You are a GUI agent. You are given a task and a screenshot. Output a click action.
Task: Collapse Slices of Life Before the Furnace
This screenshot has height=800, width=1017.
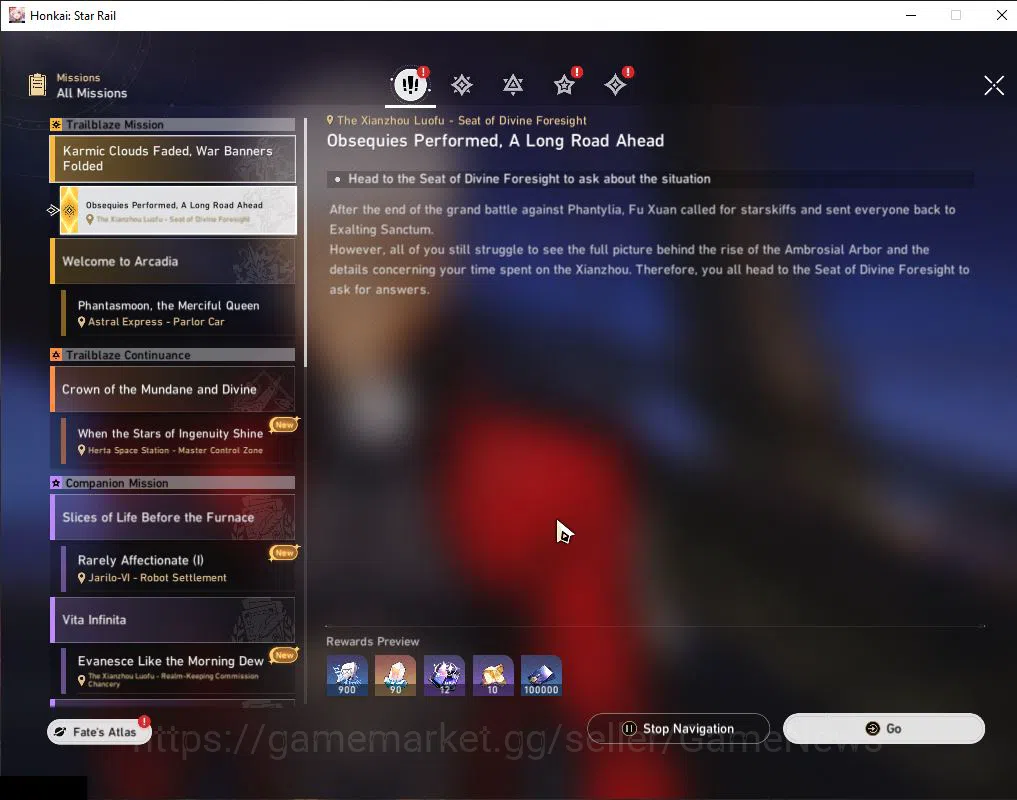173,517
